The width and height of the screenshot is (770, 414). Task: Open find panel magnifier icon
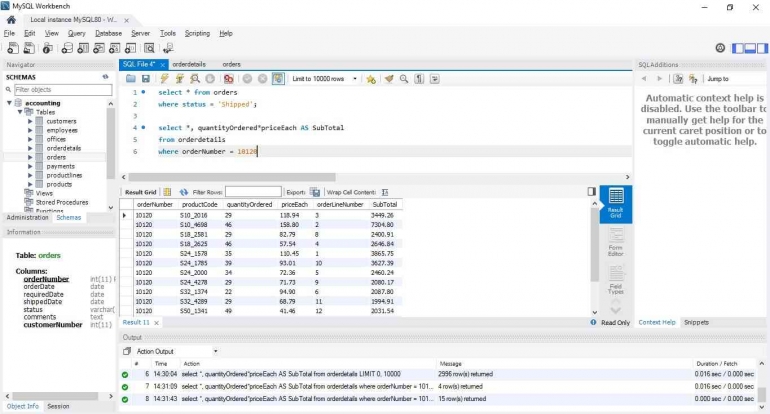404,79
